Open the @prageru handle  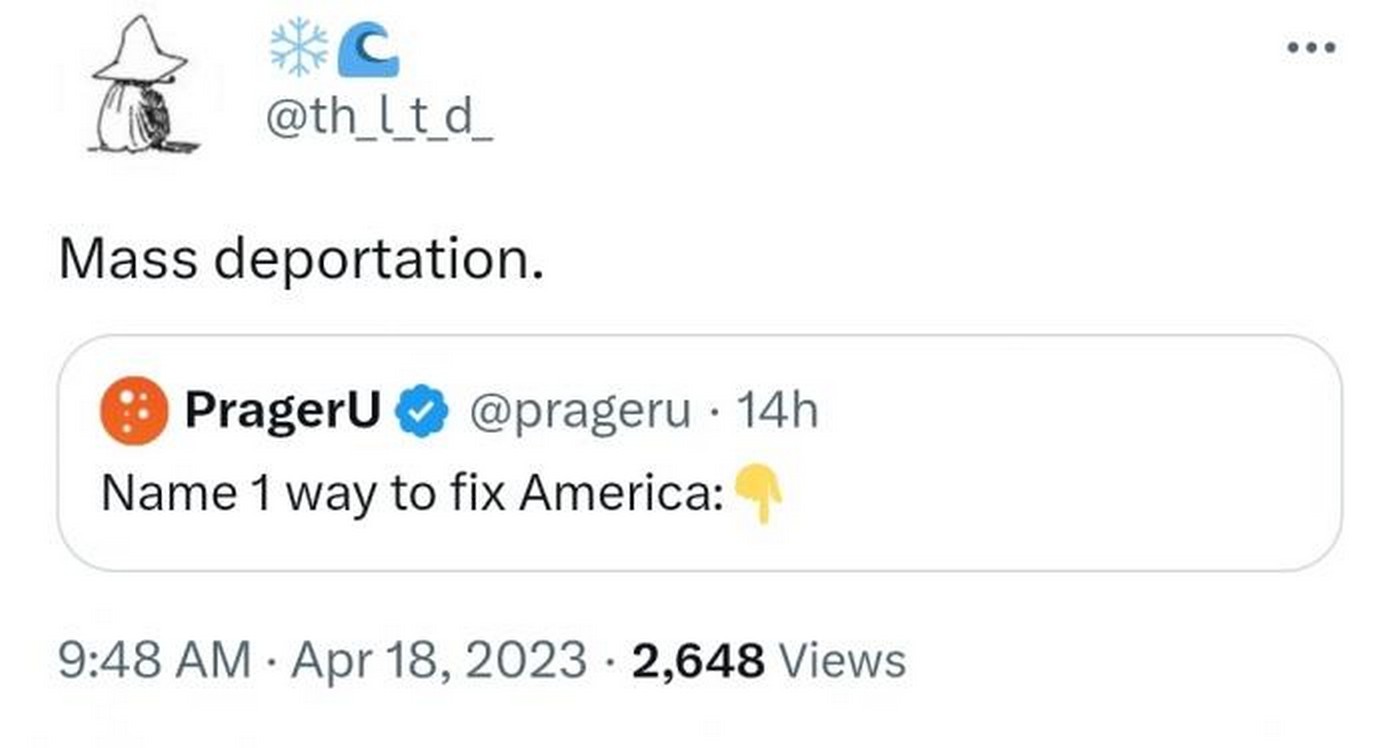point(580,411)
